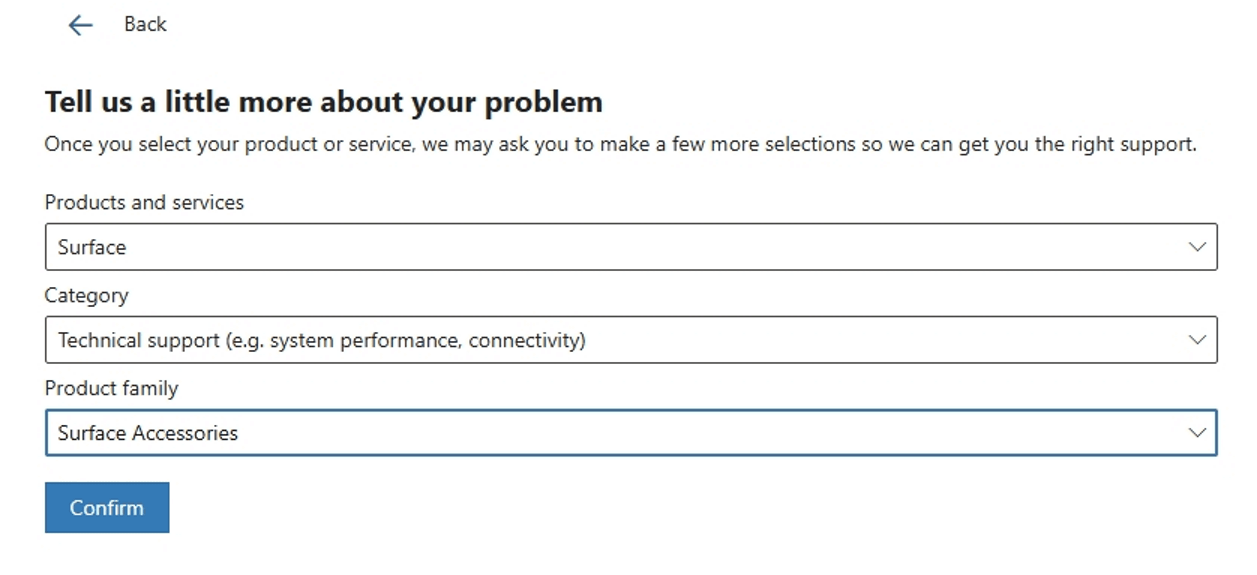The width and height of the screenshot is (1257, 575).
Task: Click the left-pointing back arrow icon
Action: coord(80,25)
